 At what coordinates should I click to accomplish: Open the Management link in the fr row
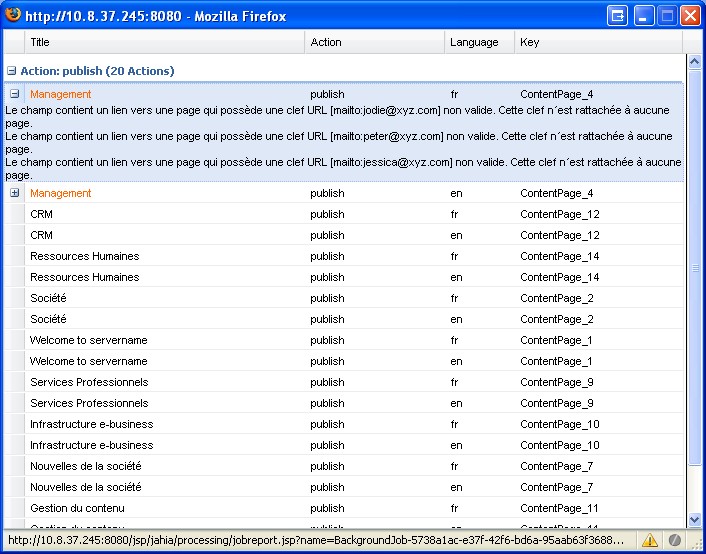61,94
